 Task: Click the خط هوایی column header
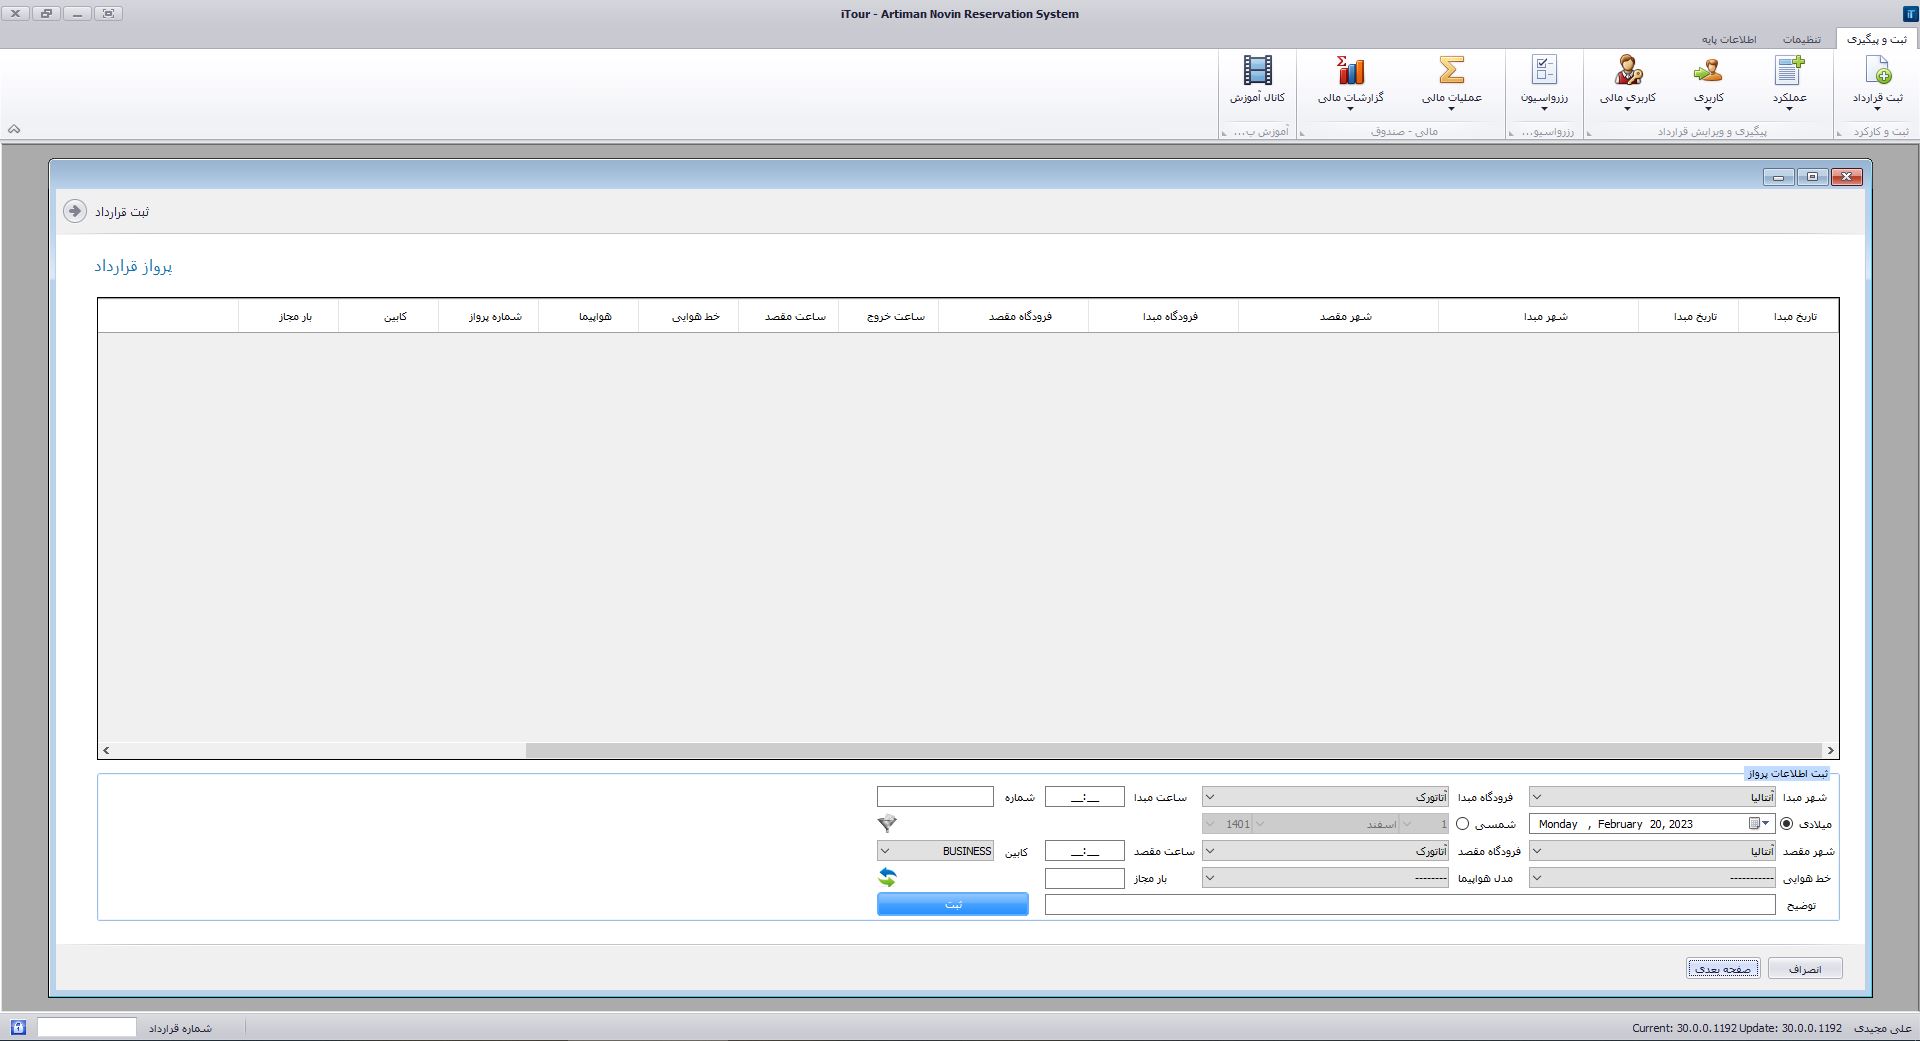pos(688,316)
